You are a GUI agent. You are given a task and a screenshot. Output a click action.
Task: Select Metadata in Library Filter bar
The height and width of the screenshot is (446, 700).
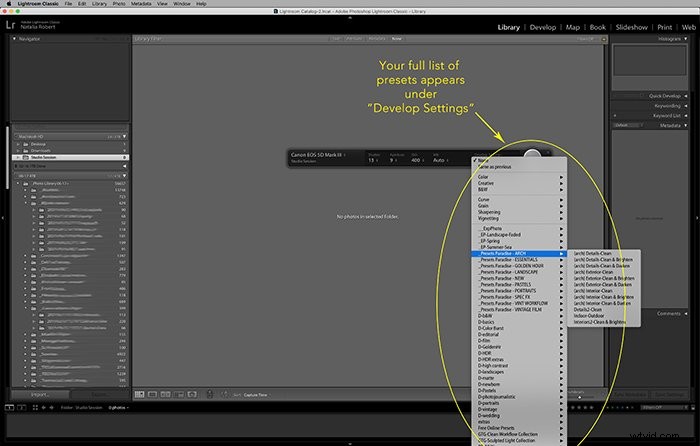[x=377, y=39]
